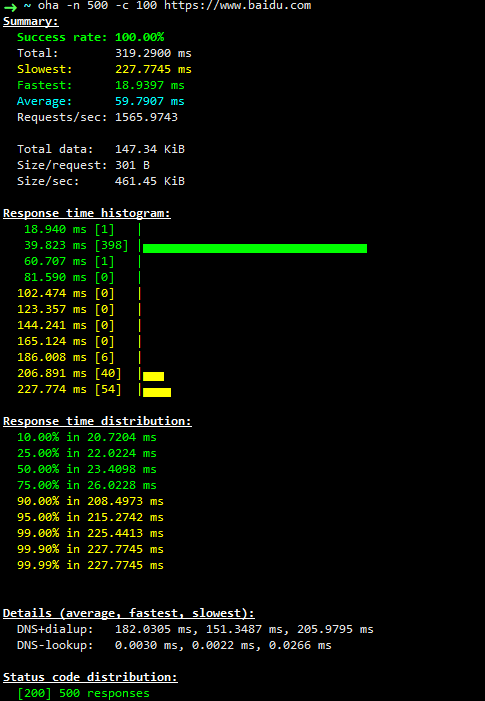The image size is (485, 701).
Task: Select 10.00% in 20.7204 ms line
Action: 87,437
